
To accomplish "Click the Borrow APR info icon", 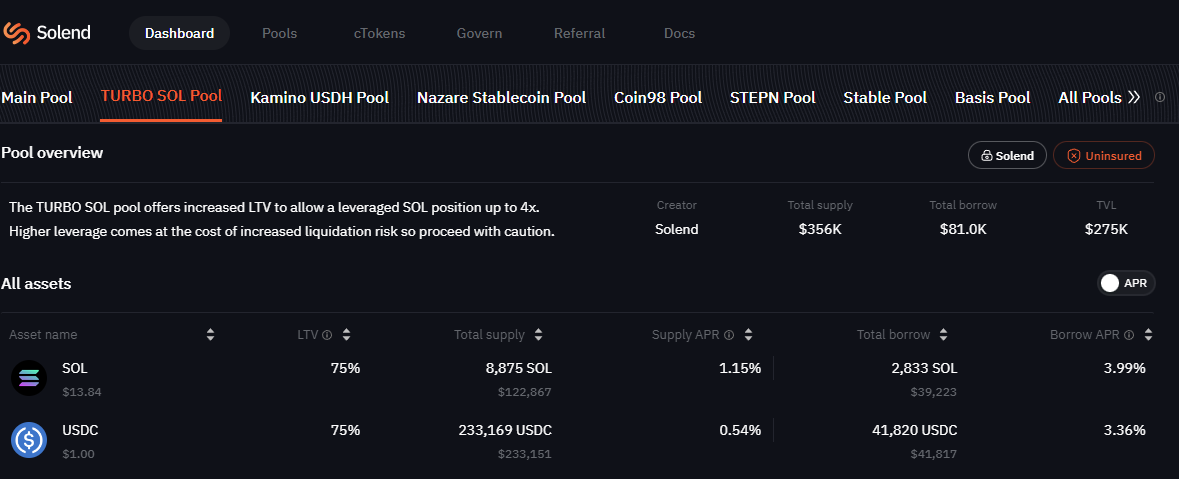I will [1129, 335].
